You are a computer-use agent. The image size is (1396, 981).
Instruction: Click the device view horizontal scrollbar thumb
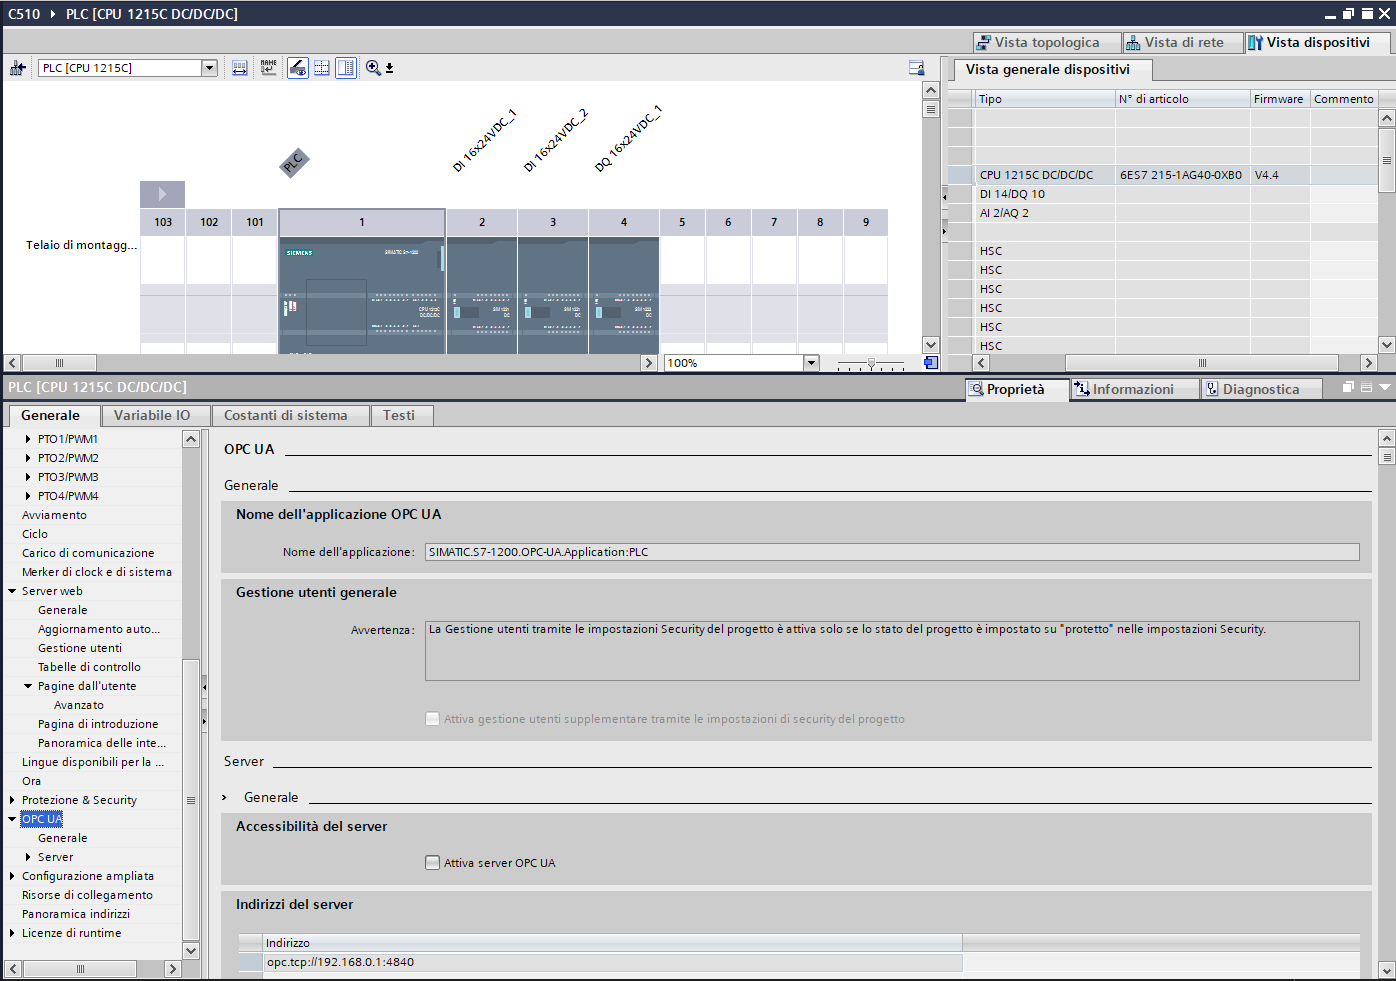(x=59, y=363)
